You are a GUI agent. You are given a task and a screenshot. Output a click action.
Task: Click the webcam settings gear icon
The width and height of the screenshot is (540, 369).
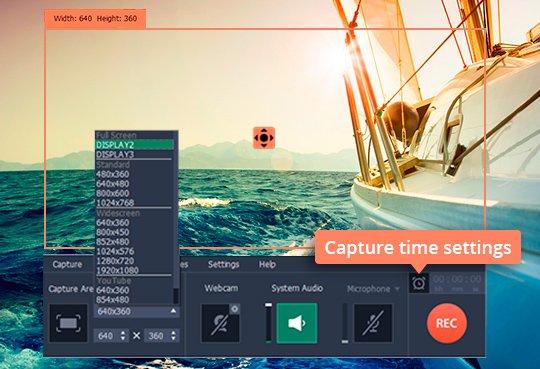(x=235, y=309)
